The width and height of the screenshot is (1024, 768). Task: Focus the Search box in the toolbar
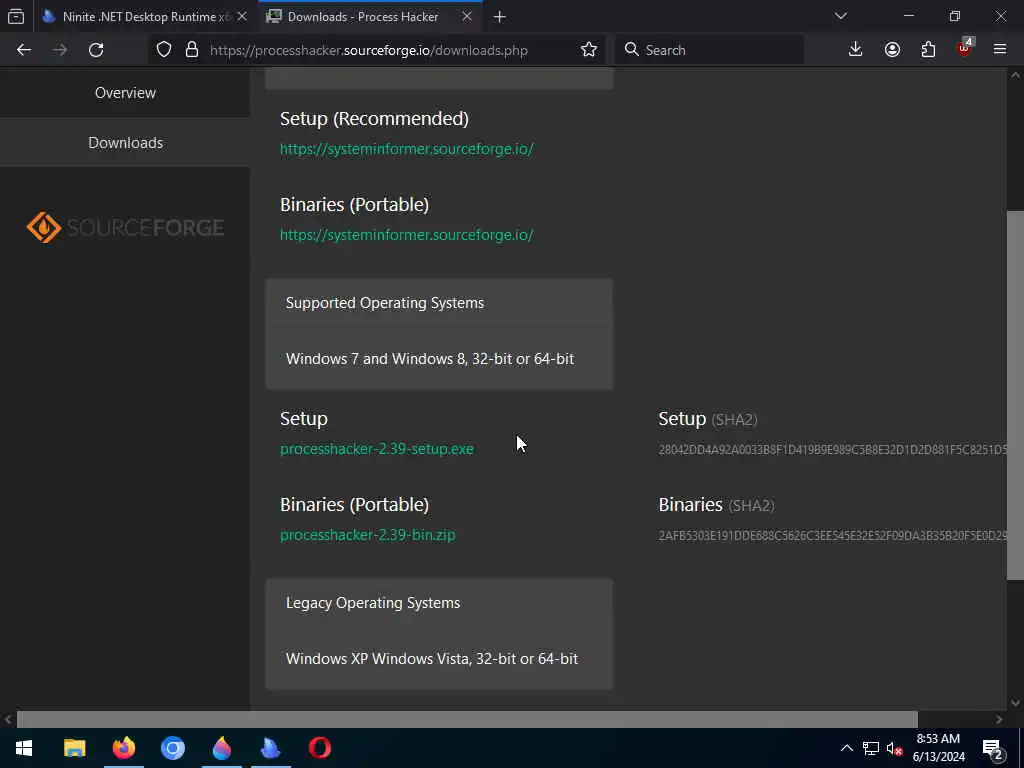coord(709,50)
